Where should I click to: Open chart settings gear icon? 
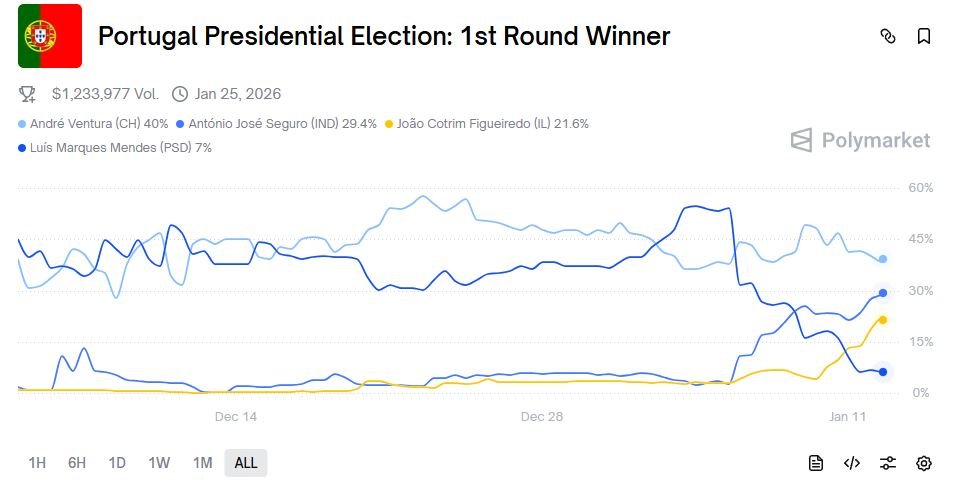point(924,463)
